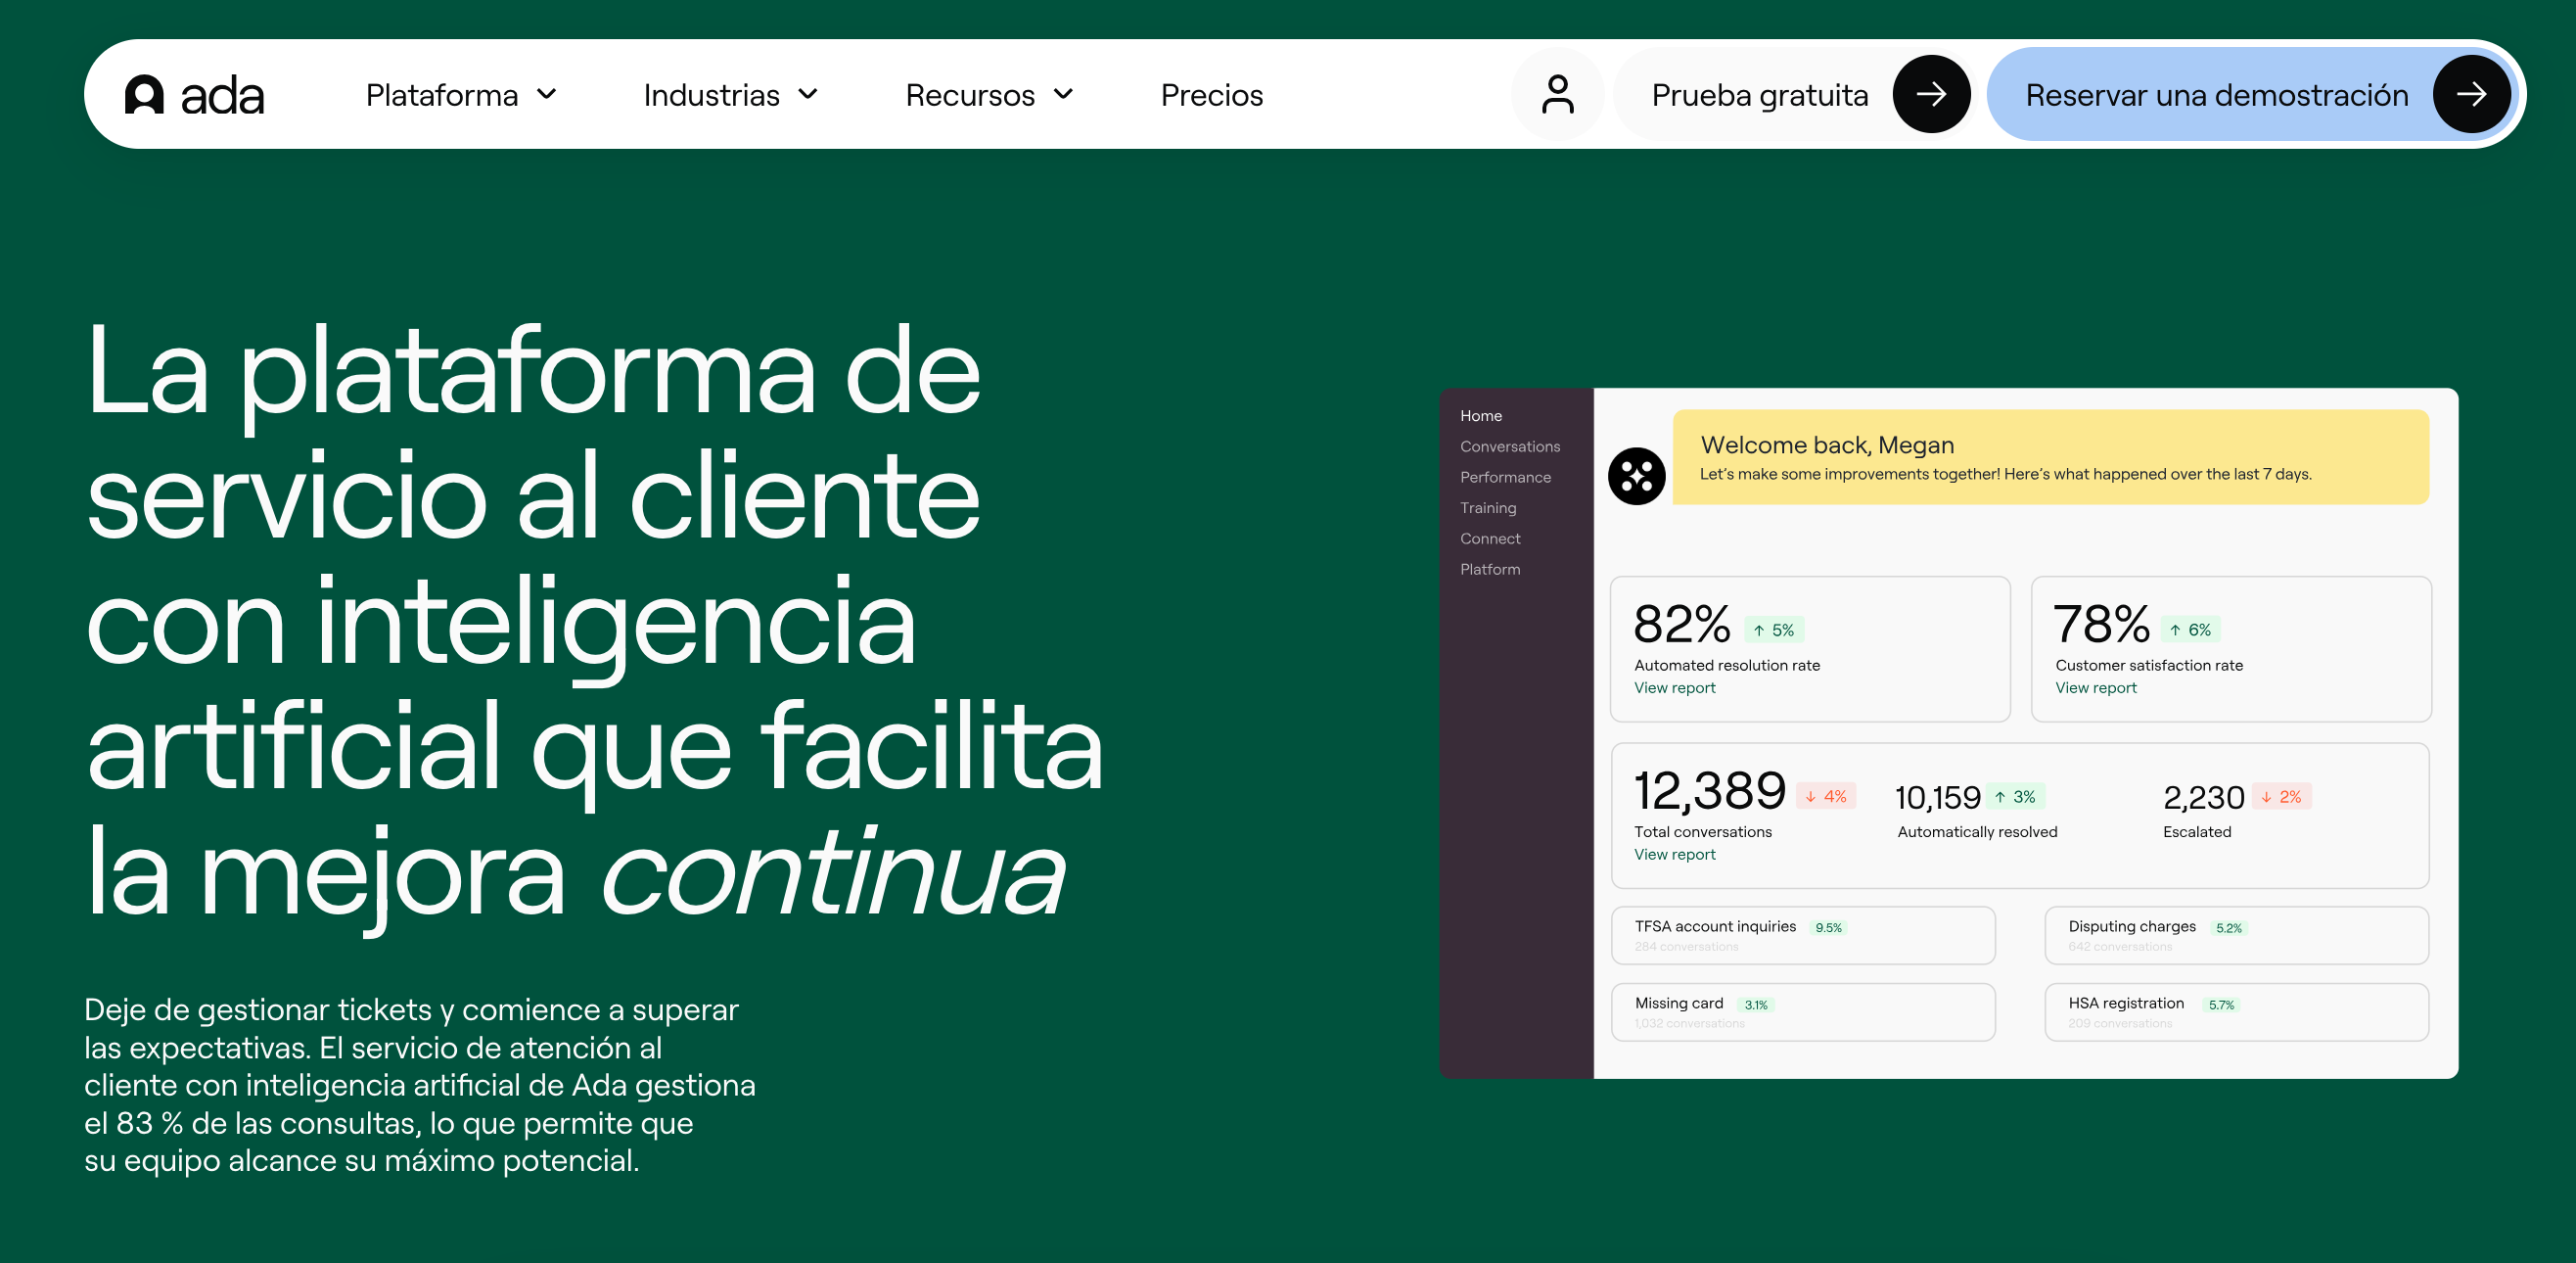Click the Prueba gratuita button

pos(1759,95)
